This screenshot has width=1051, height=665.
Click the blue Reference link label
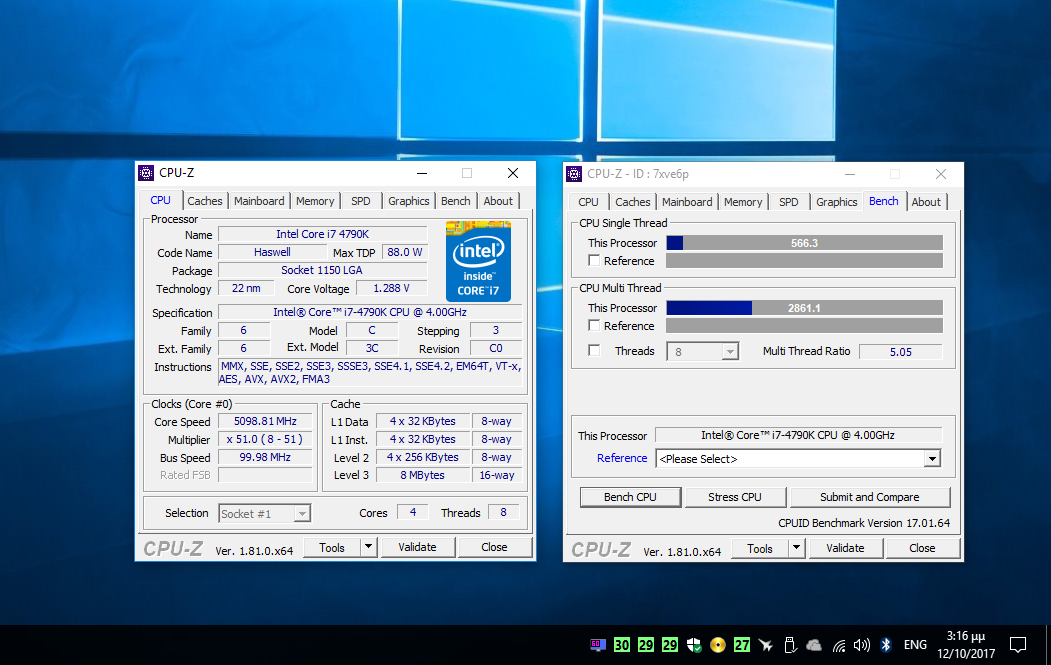(622, 458)
